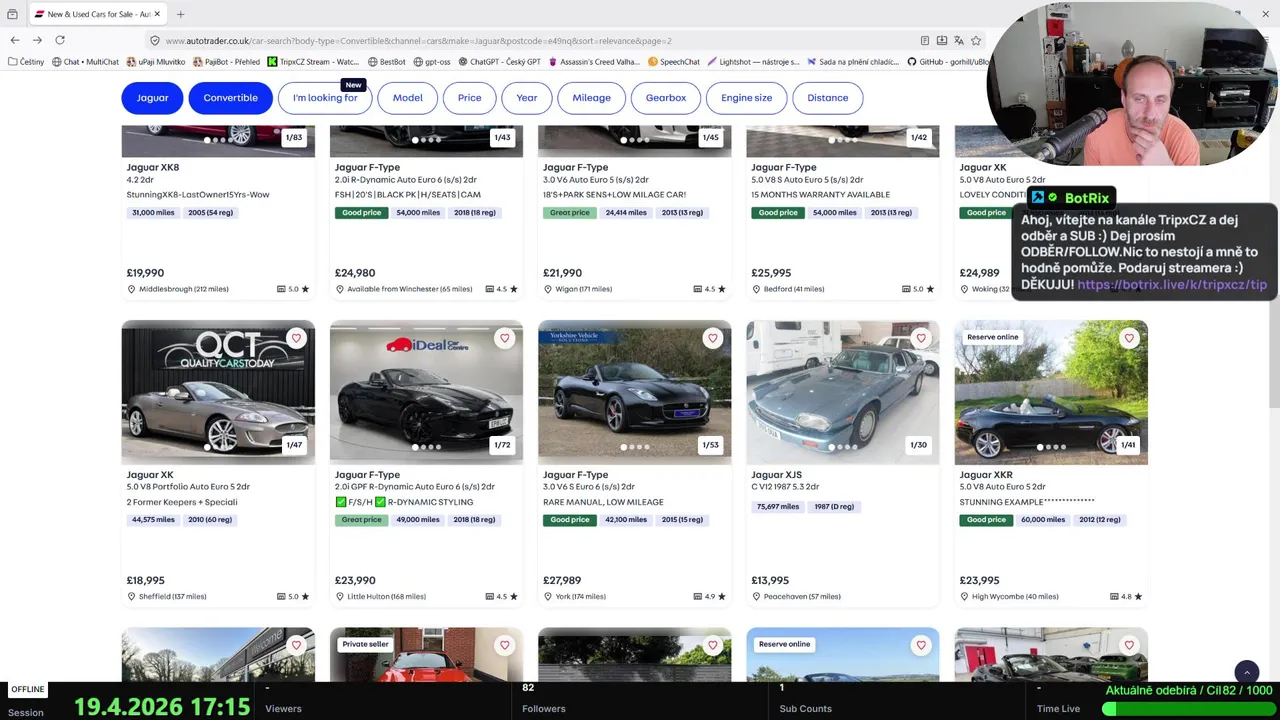Open the Distance filter dropdown

click(x=828, y=98)
